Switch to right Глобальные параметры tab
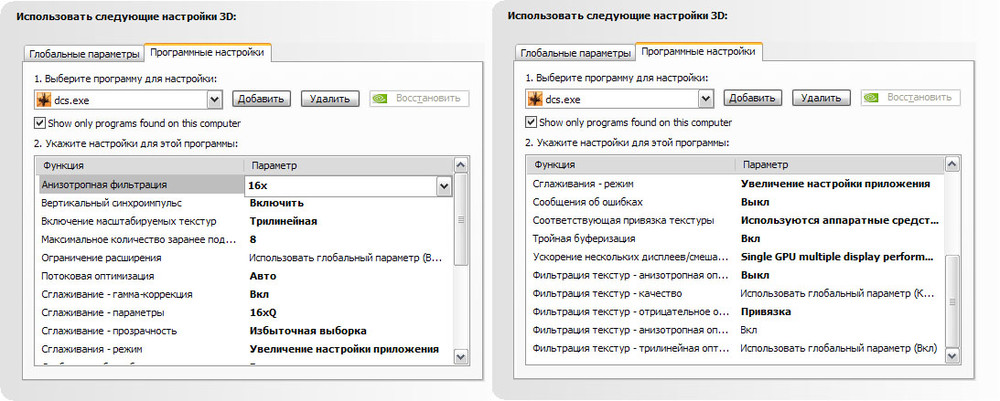Viewport: 1000px width, 401px height. point(575,54)
